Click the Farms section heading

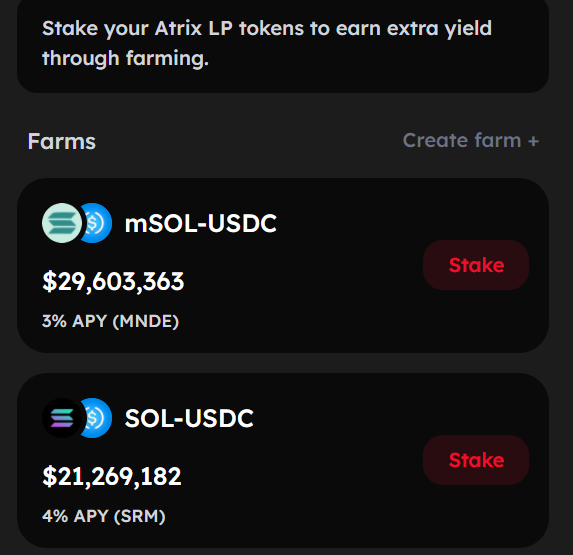pyautogui.click(x=62, y=141)
